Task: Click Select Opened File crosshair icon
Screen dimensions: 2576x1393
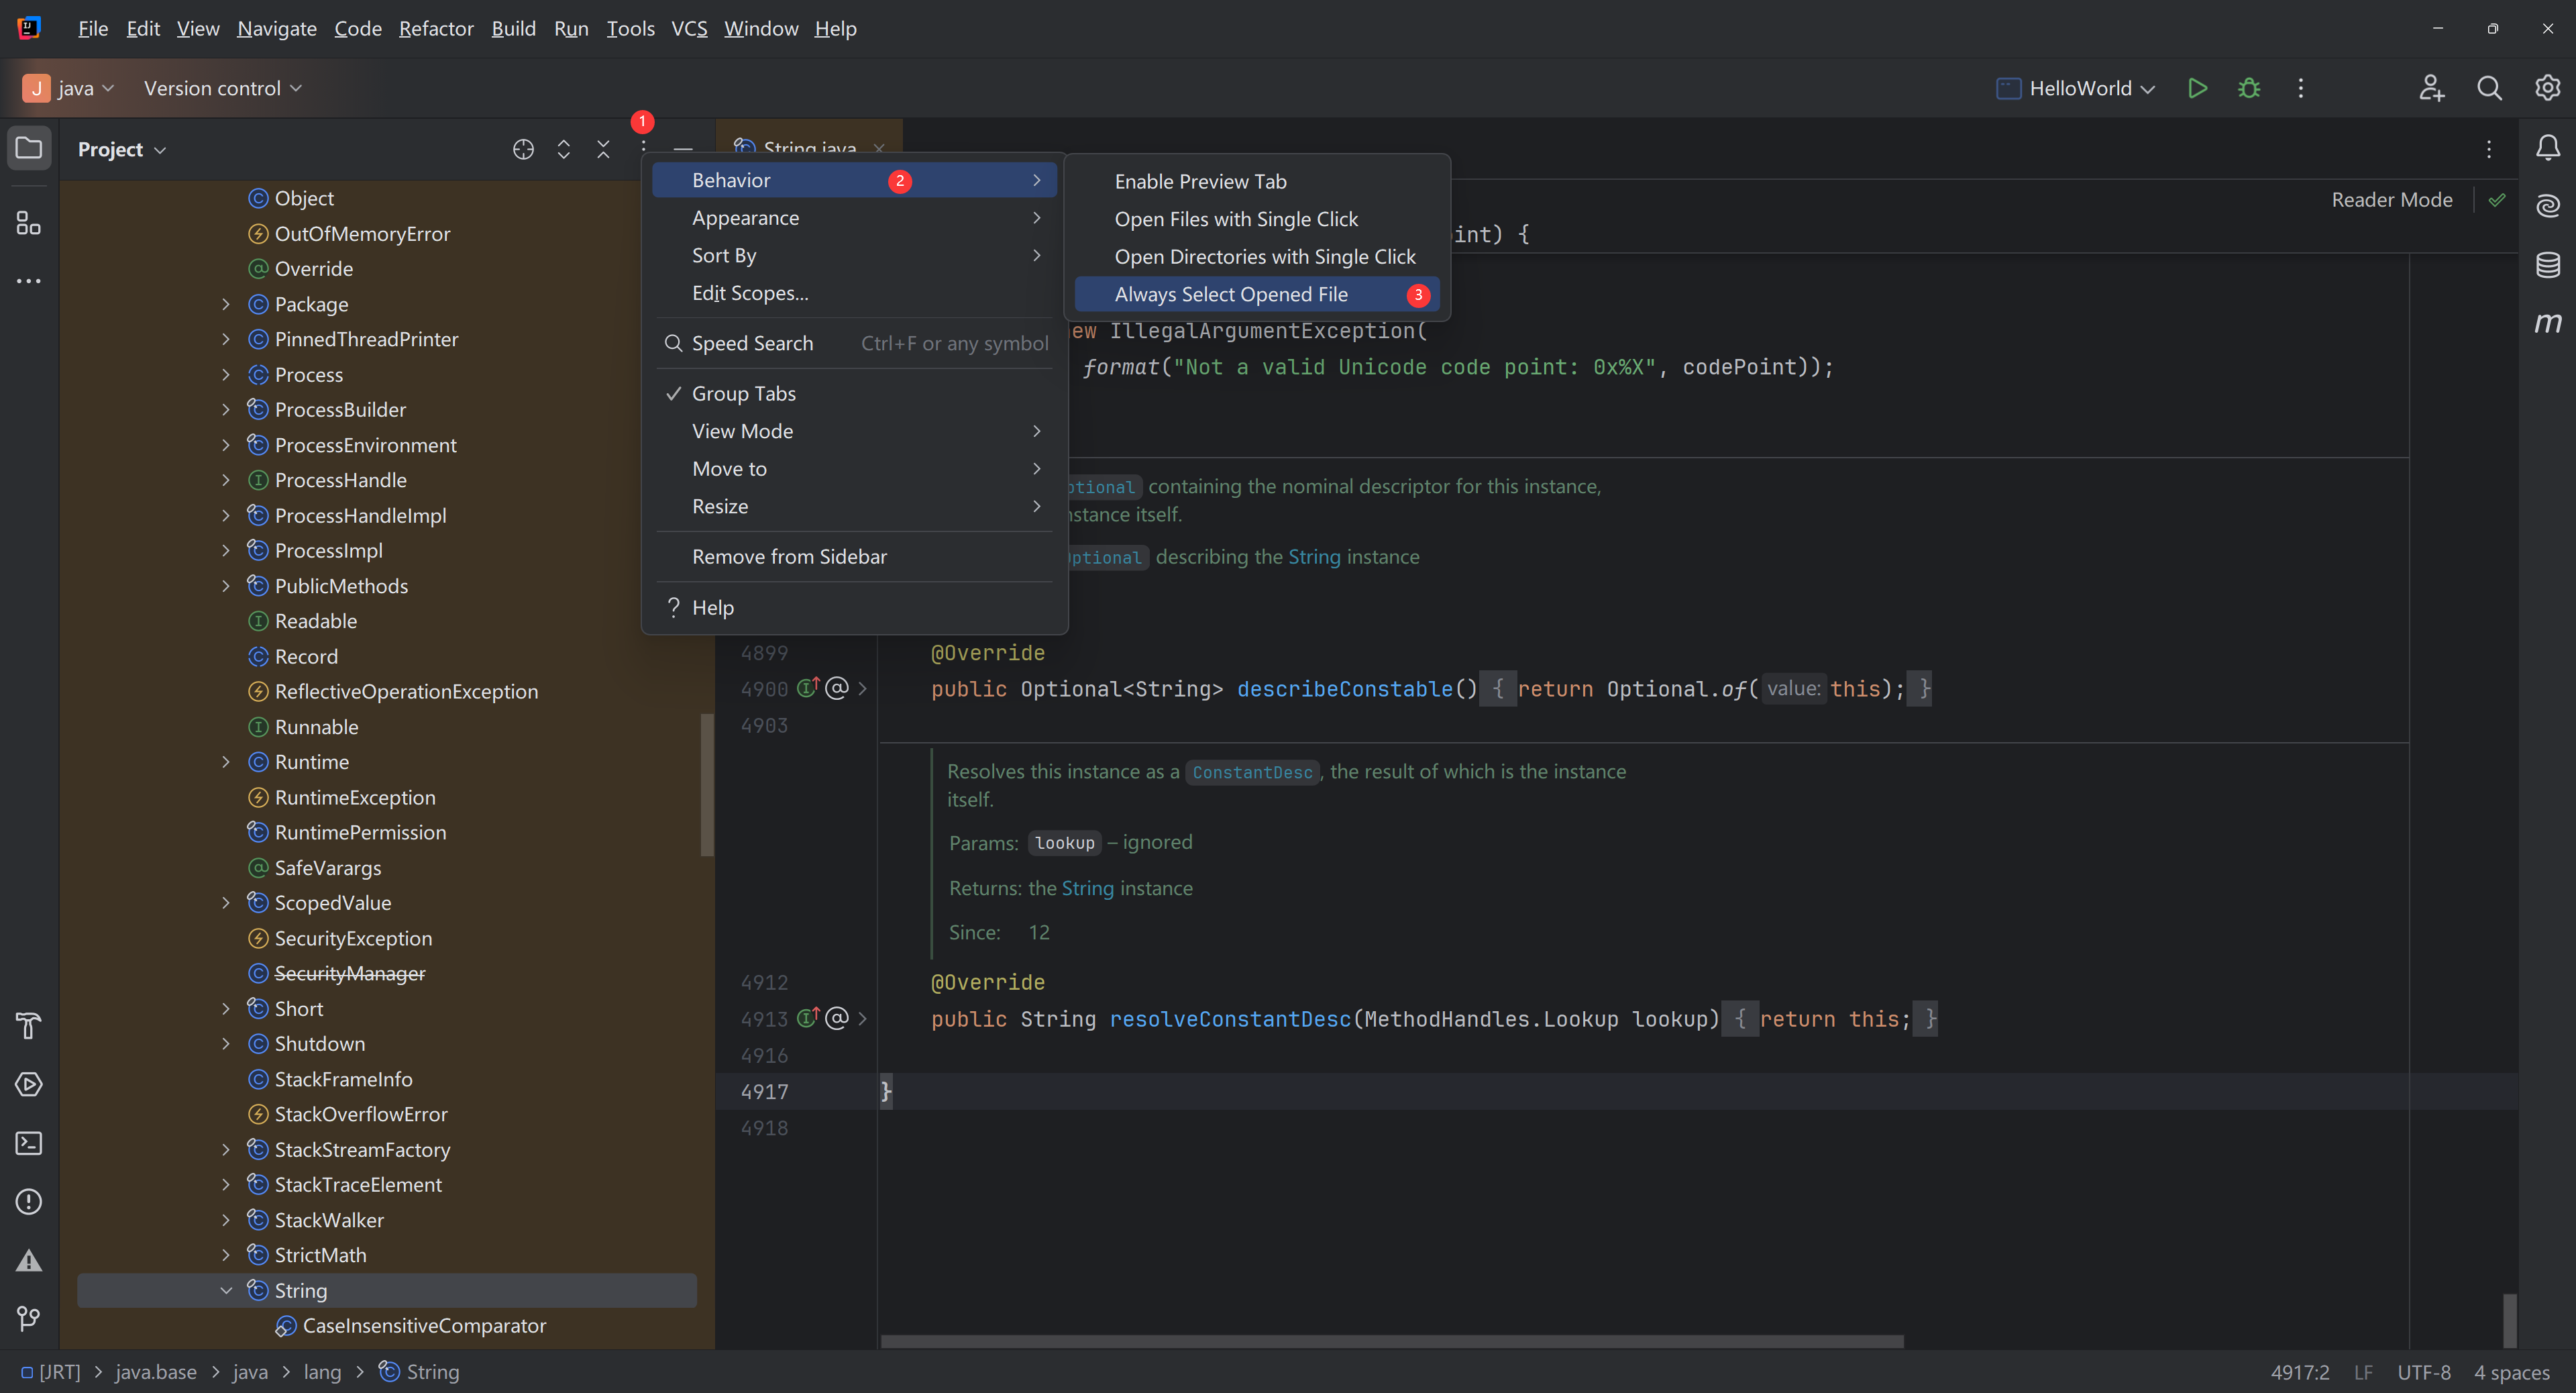Action: click(523, 149)
